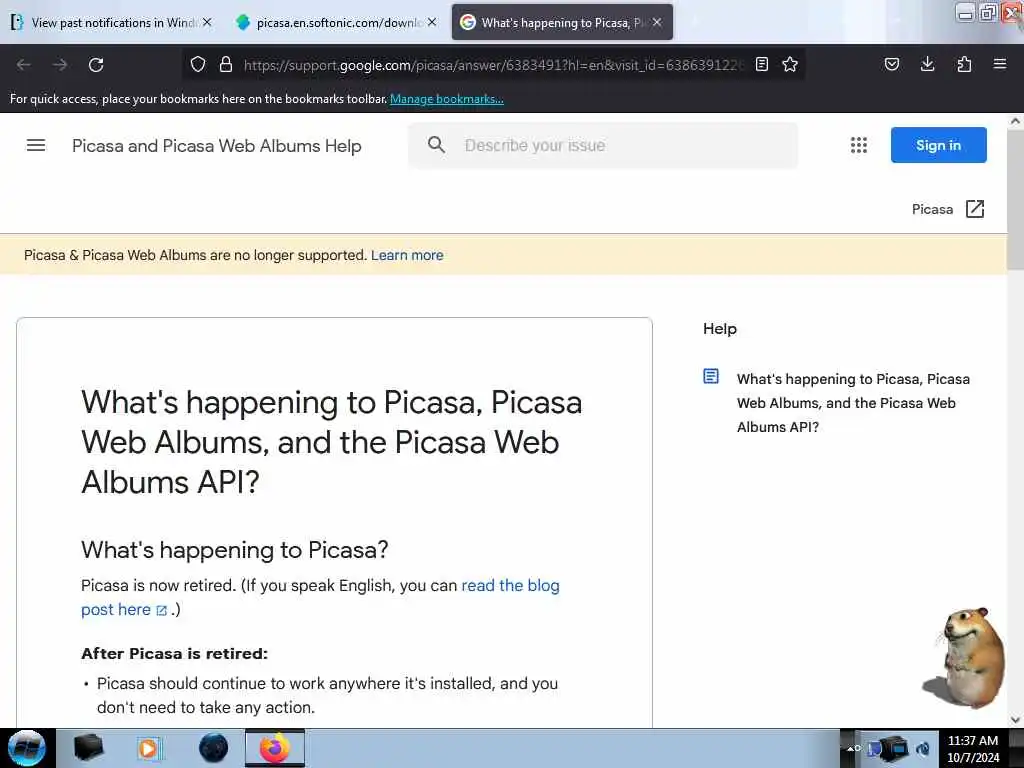The image size is (1024, 768).
Task: Open the Firefox downloads panel
Action: [927, 64]
